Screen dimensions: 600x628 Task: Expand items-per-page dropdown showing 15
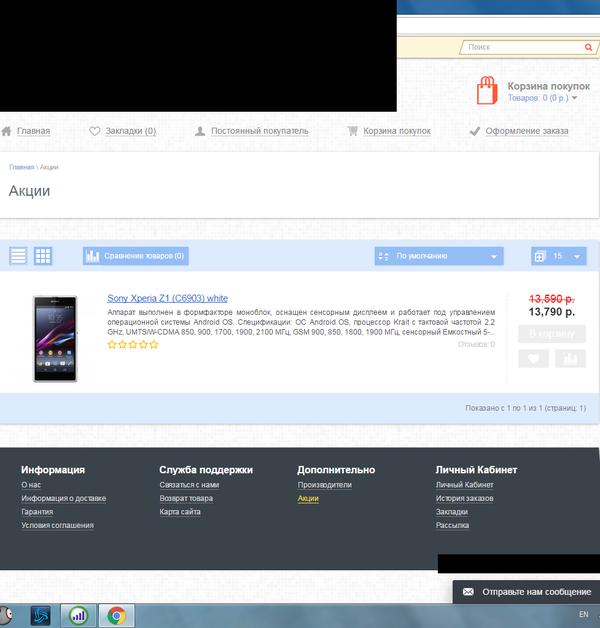click(x=559, y=257)
